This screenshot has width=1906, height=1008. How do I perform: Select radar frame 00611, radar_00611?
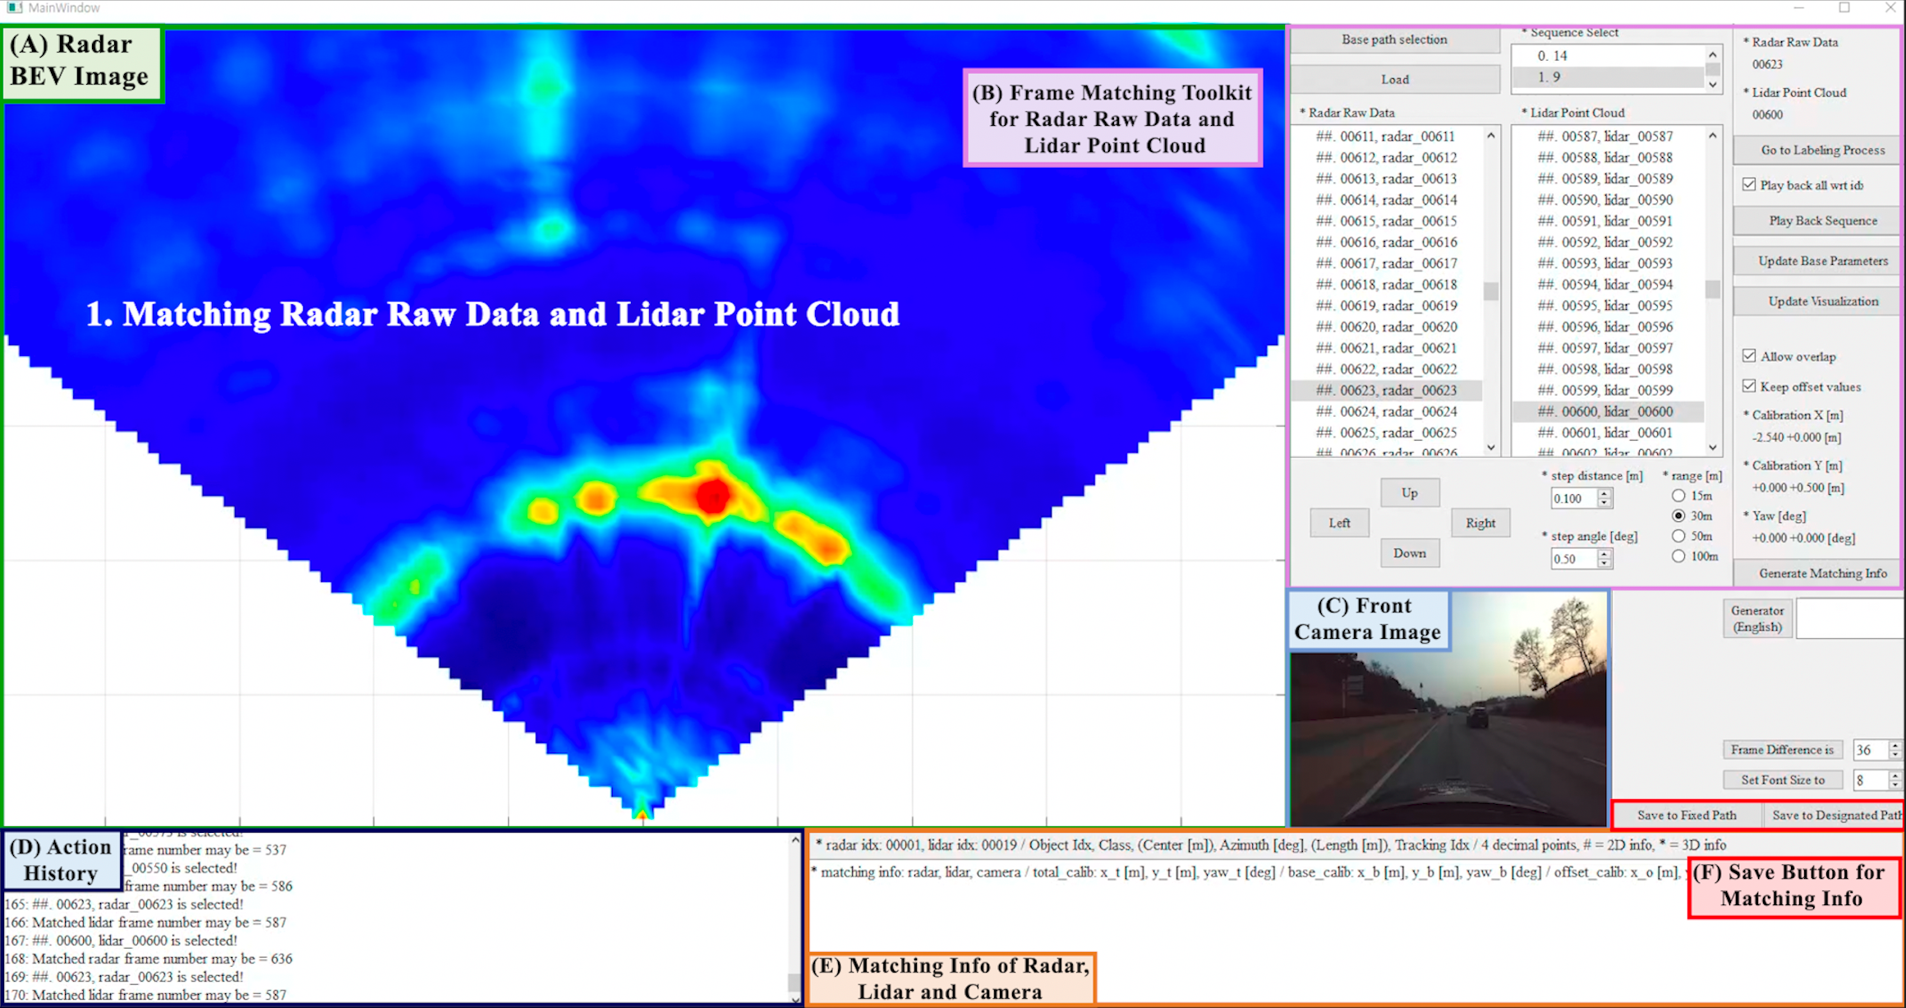1386,136
